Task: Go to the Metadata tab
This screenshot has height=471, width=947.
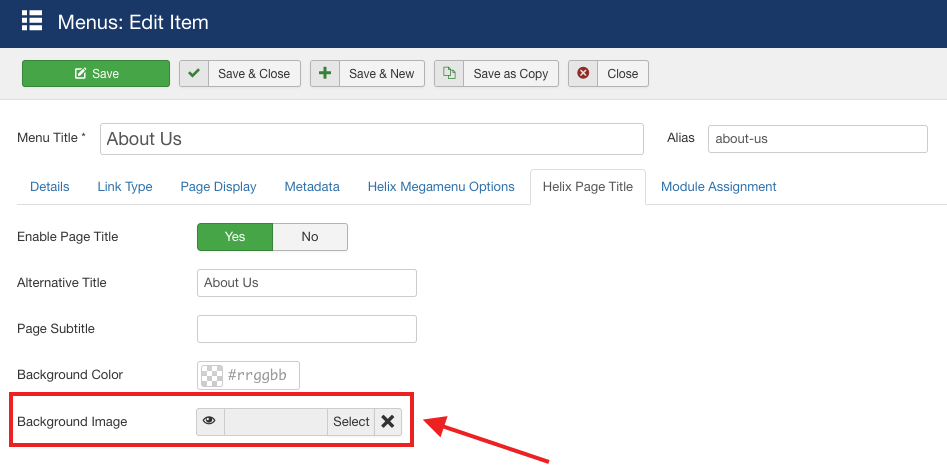Action: (x=312, y=187)
